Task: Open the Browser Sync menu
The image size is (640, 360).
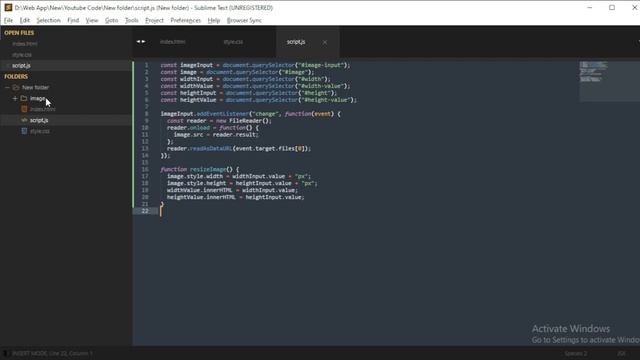Action: tap(244, 20)
